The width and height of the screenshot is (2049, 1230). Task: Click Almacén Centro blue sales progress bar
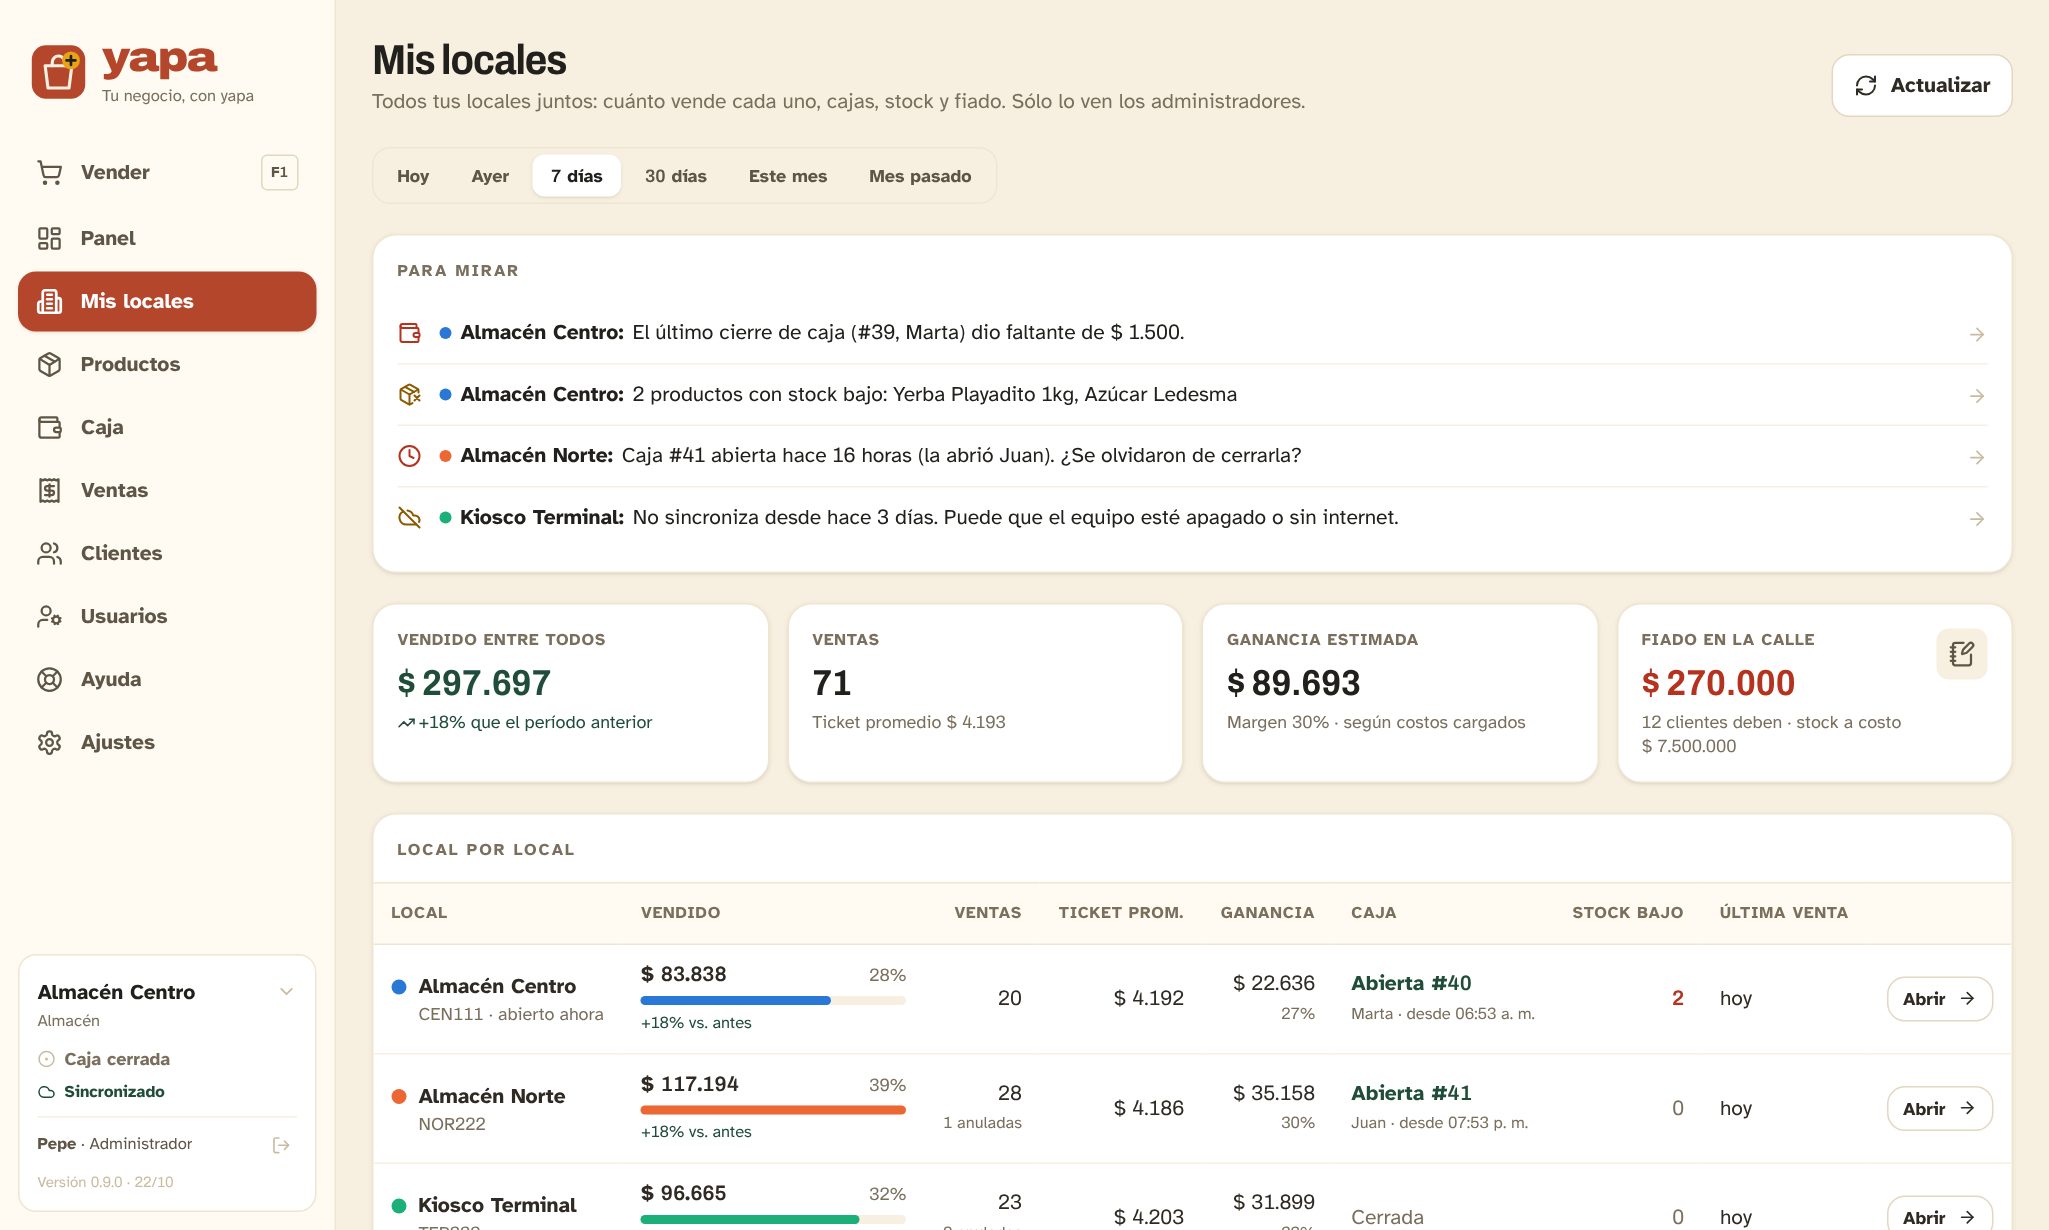click(x=773, y=1000)
